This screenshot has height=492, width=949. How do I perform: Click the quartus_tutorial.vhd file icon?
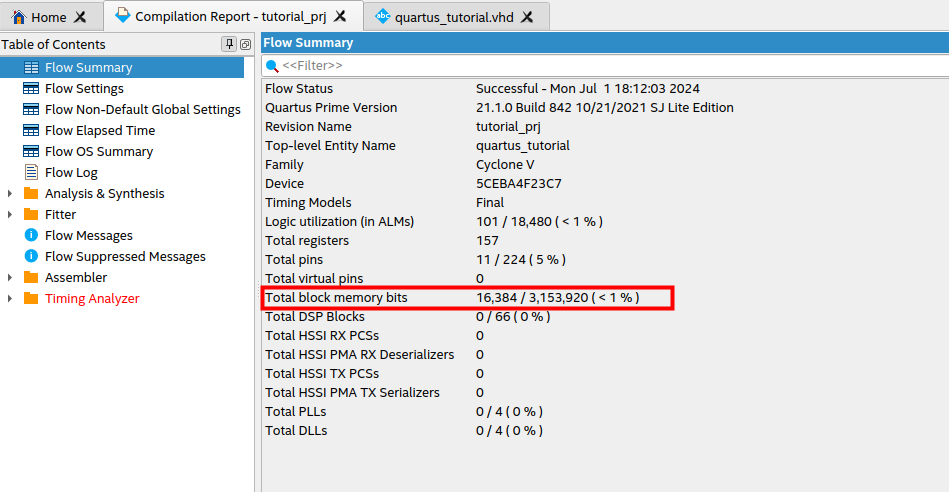coord(383,17)
